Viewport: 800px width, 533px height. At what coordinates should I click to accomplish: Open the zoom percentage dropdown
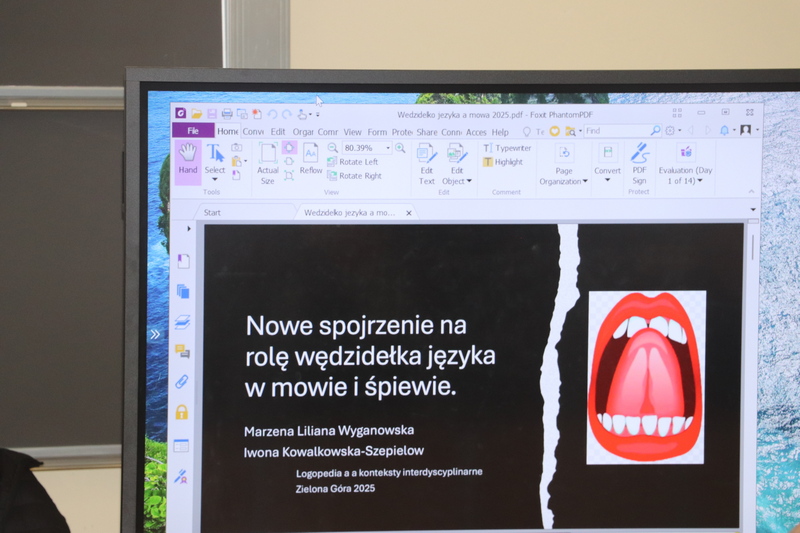click(x=388, y=148)
